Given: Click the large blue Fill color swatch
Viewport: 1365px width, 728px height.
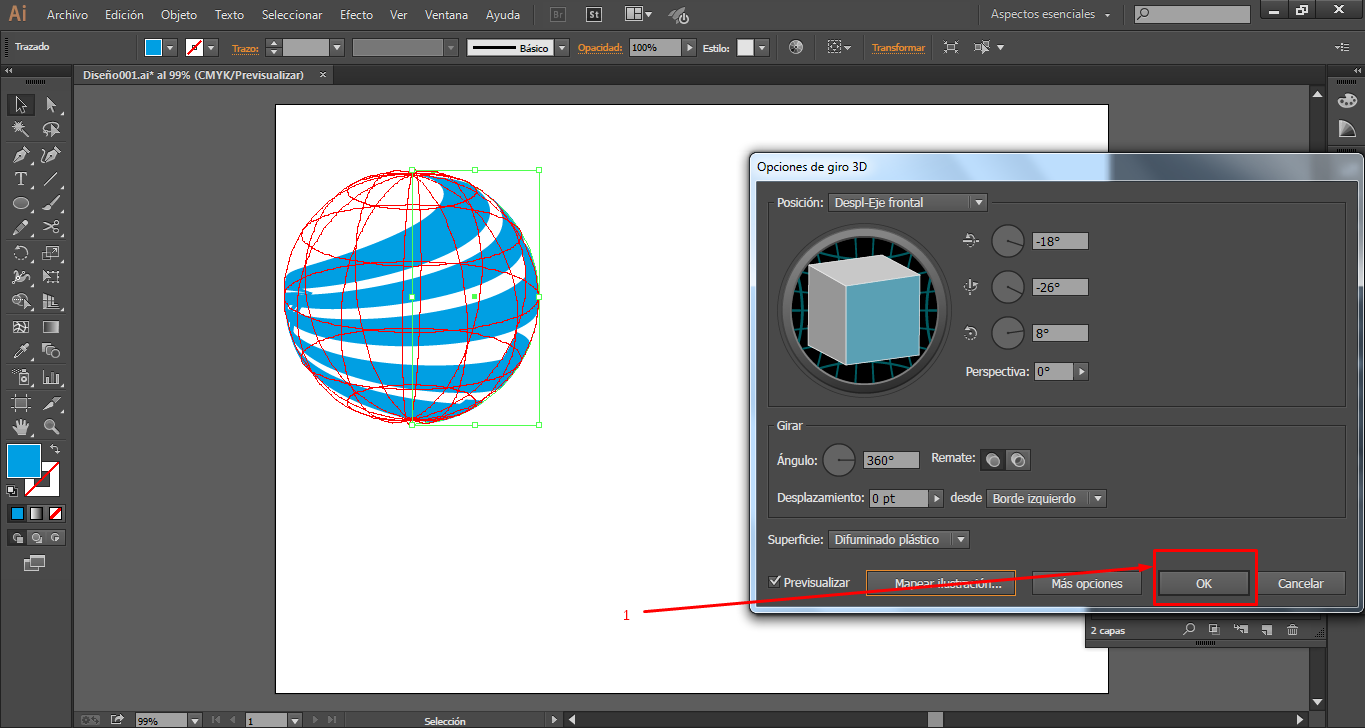Looking at the screenshot, I should coord(24,461).
